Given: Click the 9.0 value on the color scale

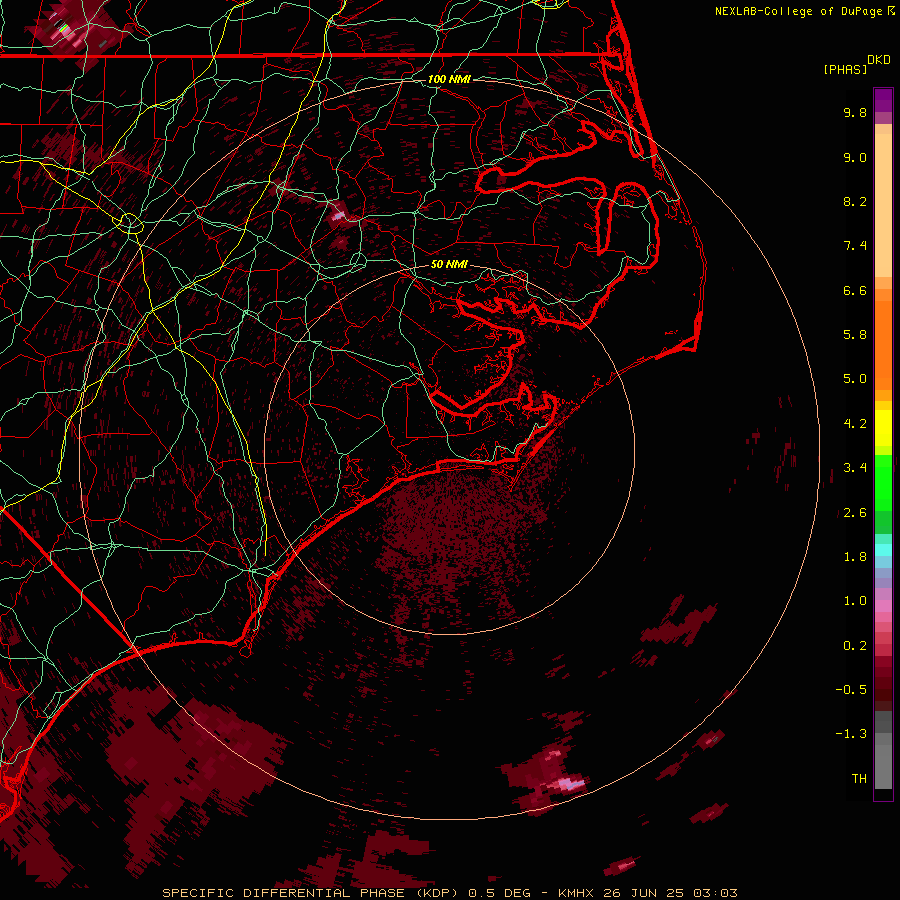Looking at the screenshot, I should [x=855, y=157].
